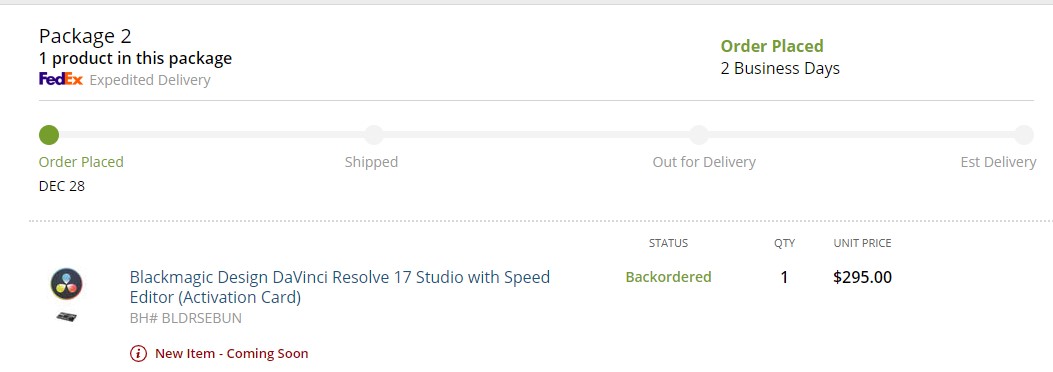The height and width of the screenshot is (372, 1053).
Task: Click the $295.00 unit price
Action: click(862, 277)
